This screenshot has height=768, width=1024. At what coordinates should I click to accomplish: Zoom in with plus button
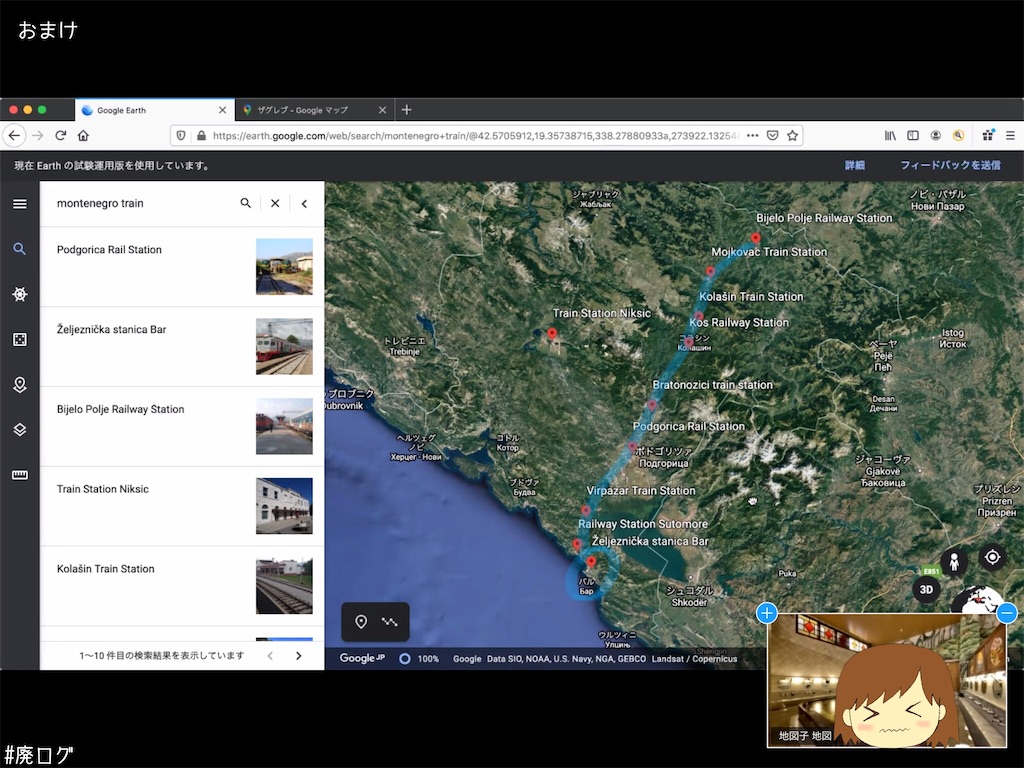pyautogui.click(x=767, y=613)
